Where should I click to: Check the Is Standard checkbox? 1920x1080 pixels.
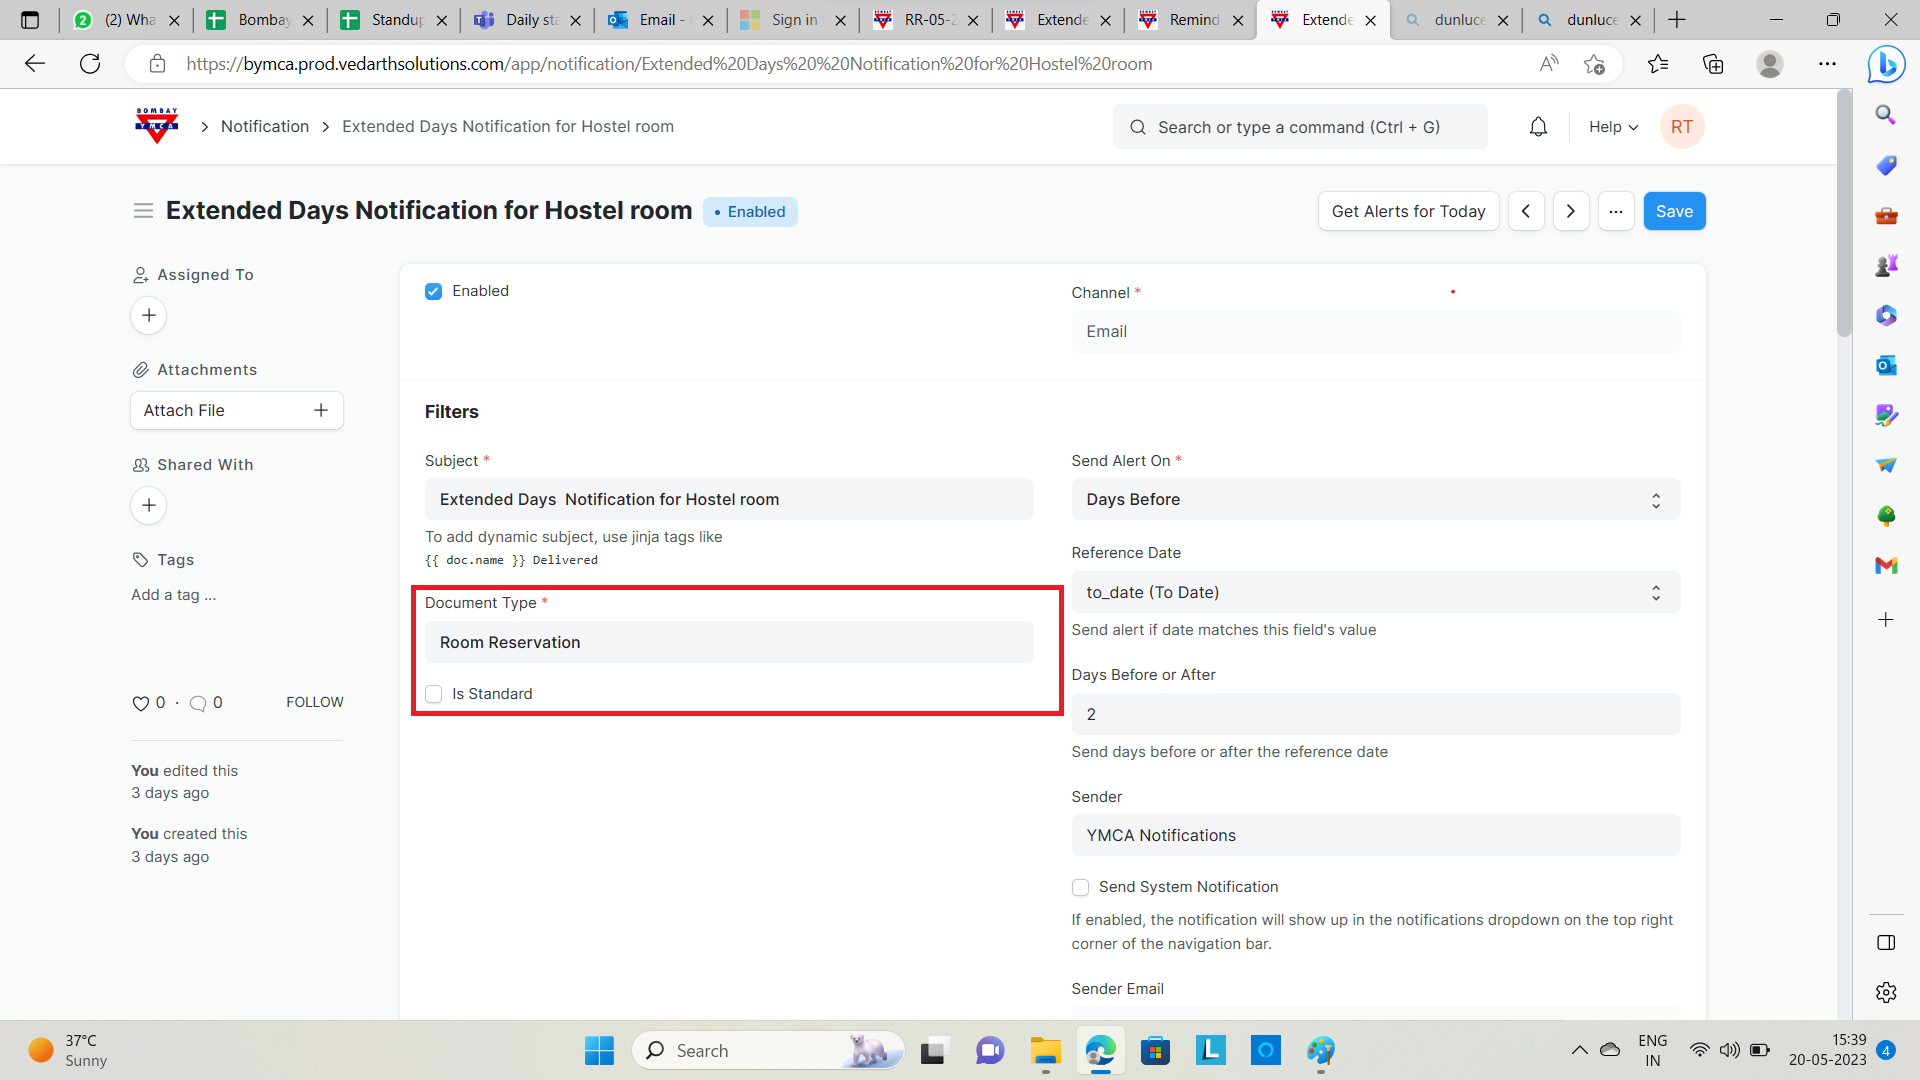coord(433,694)
